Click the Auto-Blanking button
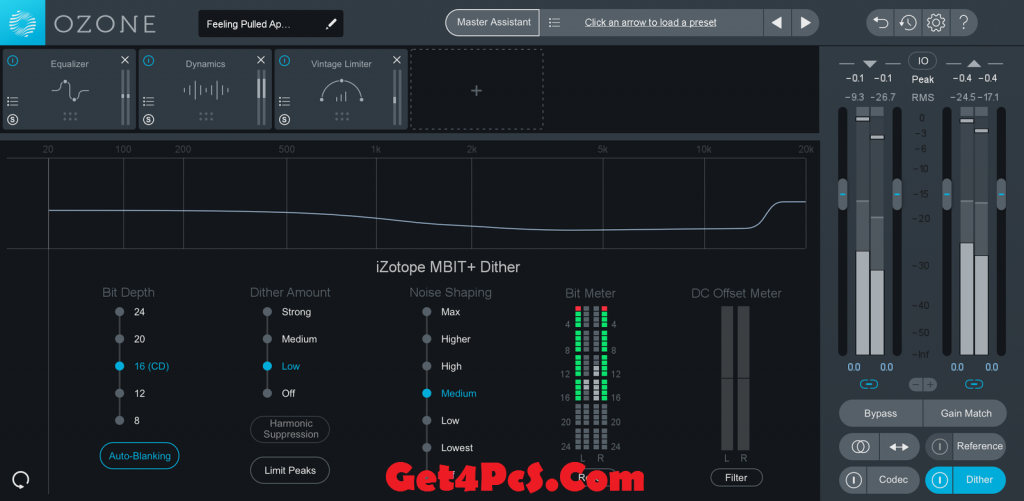 [x=139, y=456]
